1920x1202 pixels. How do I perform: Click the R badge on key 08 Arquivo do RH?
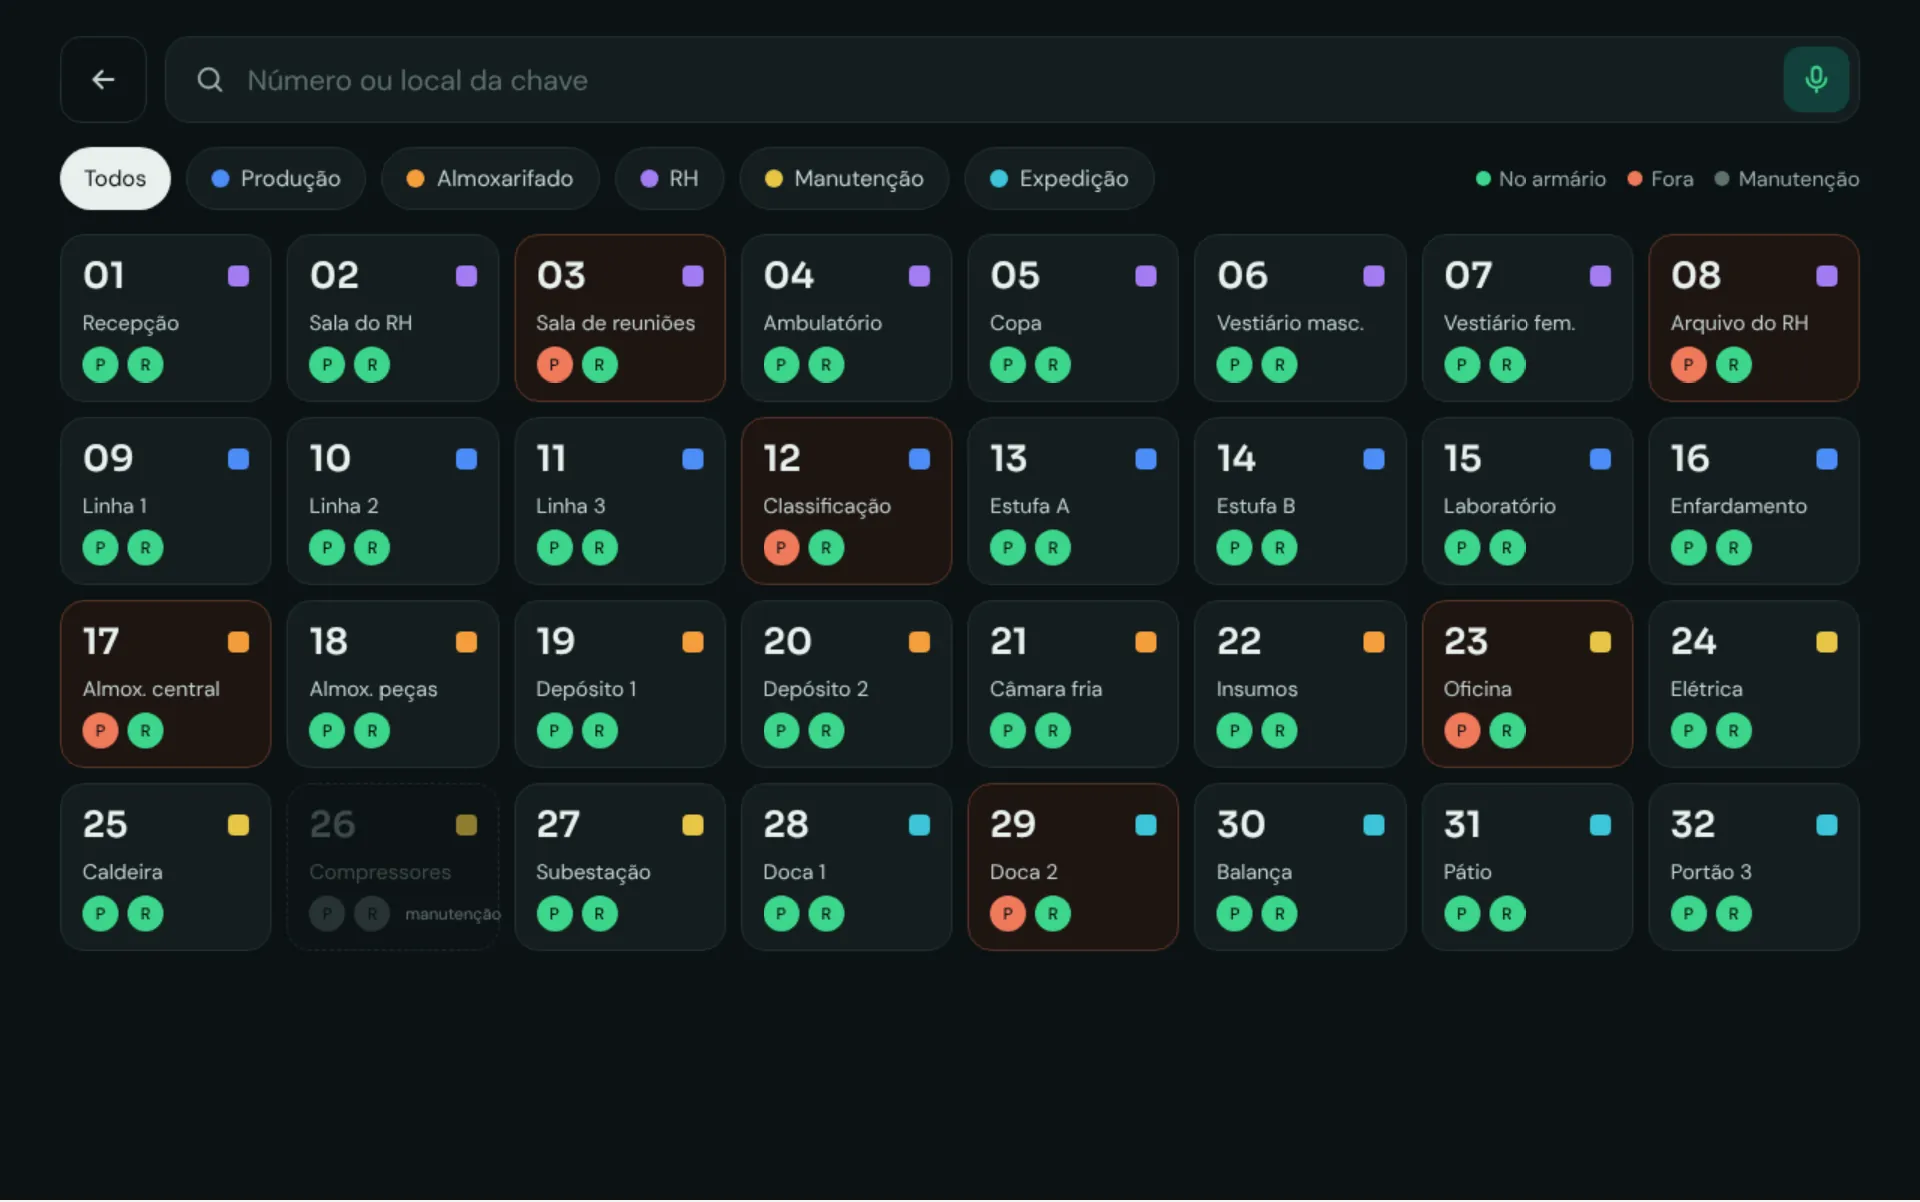[x=1733, y=365]
